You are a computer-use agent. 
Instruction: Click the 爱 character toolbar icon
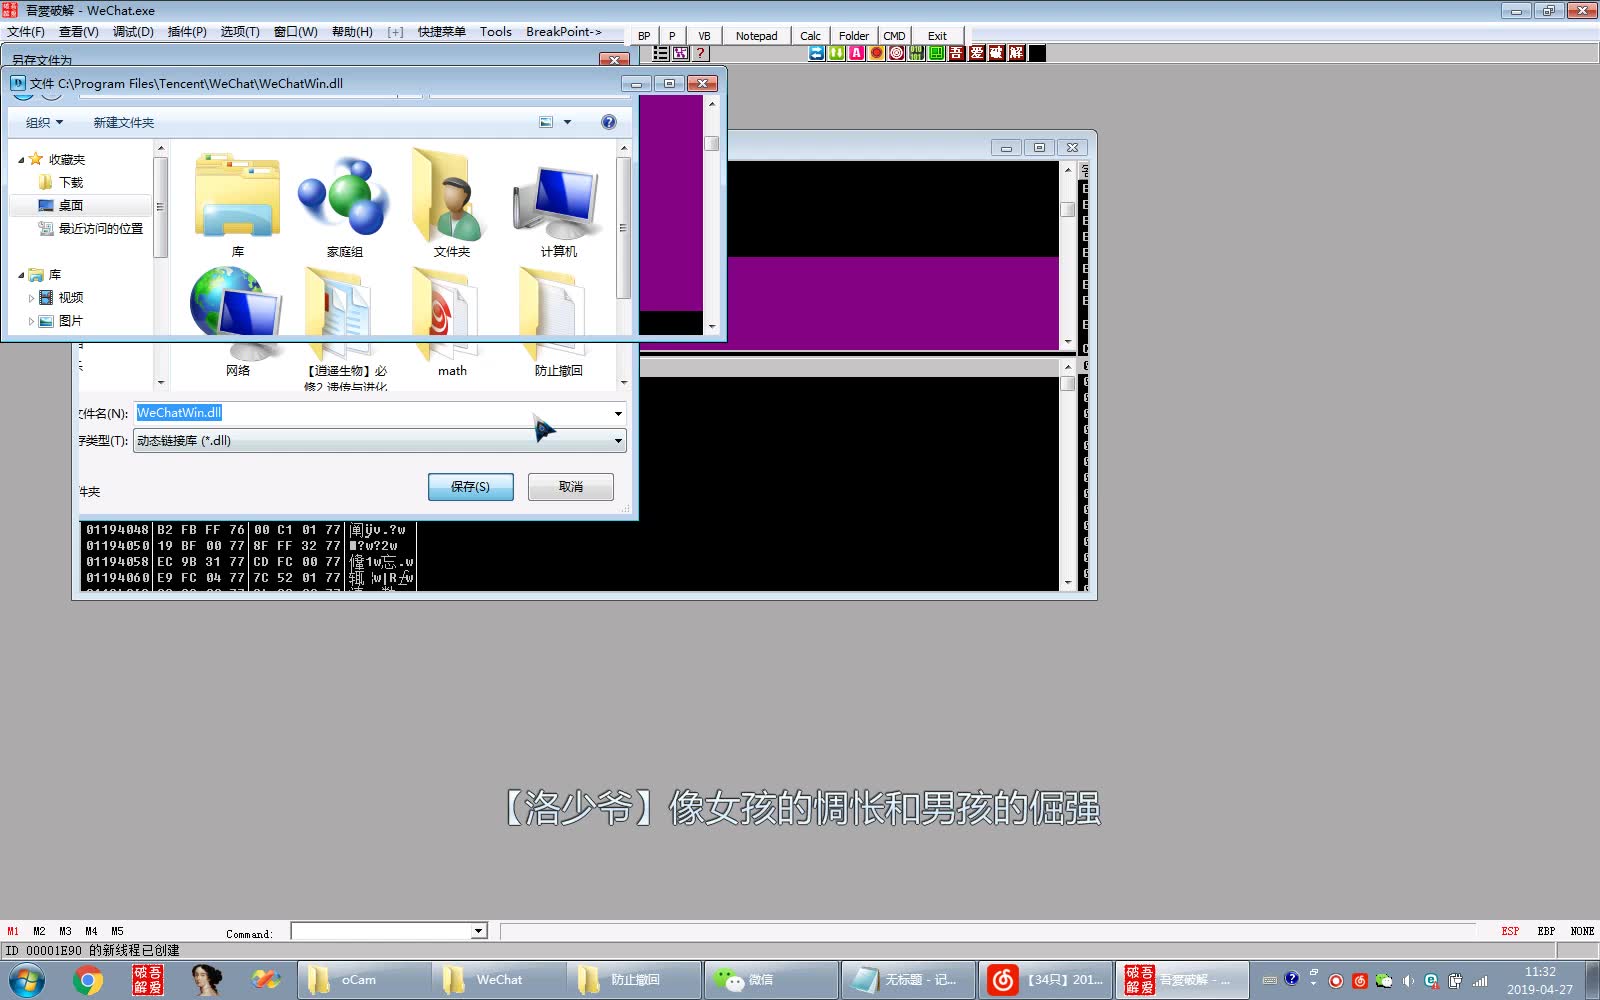pos(977,53)
